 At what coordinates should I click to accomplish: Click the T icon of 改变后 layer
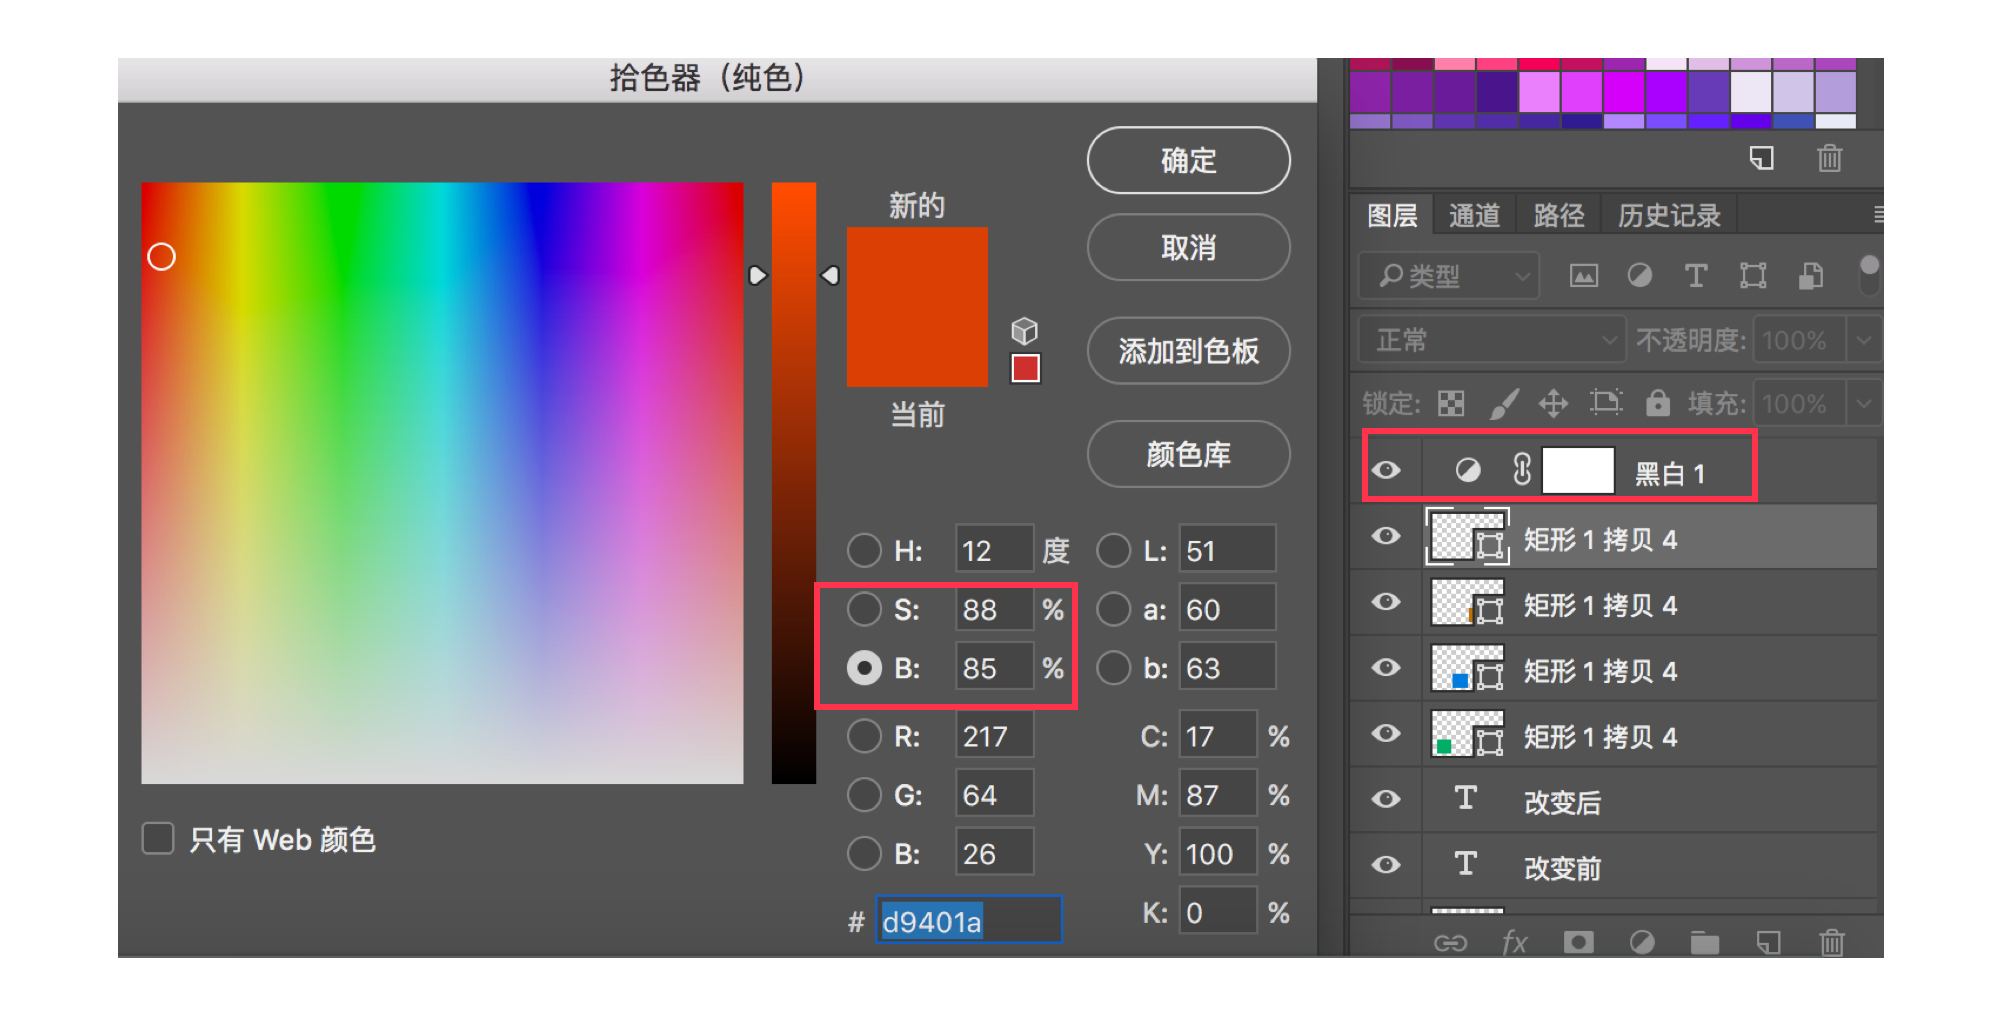click(1466, 798)
